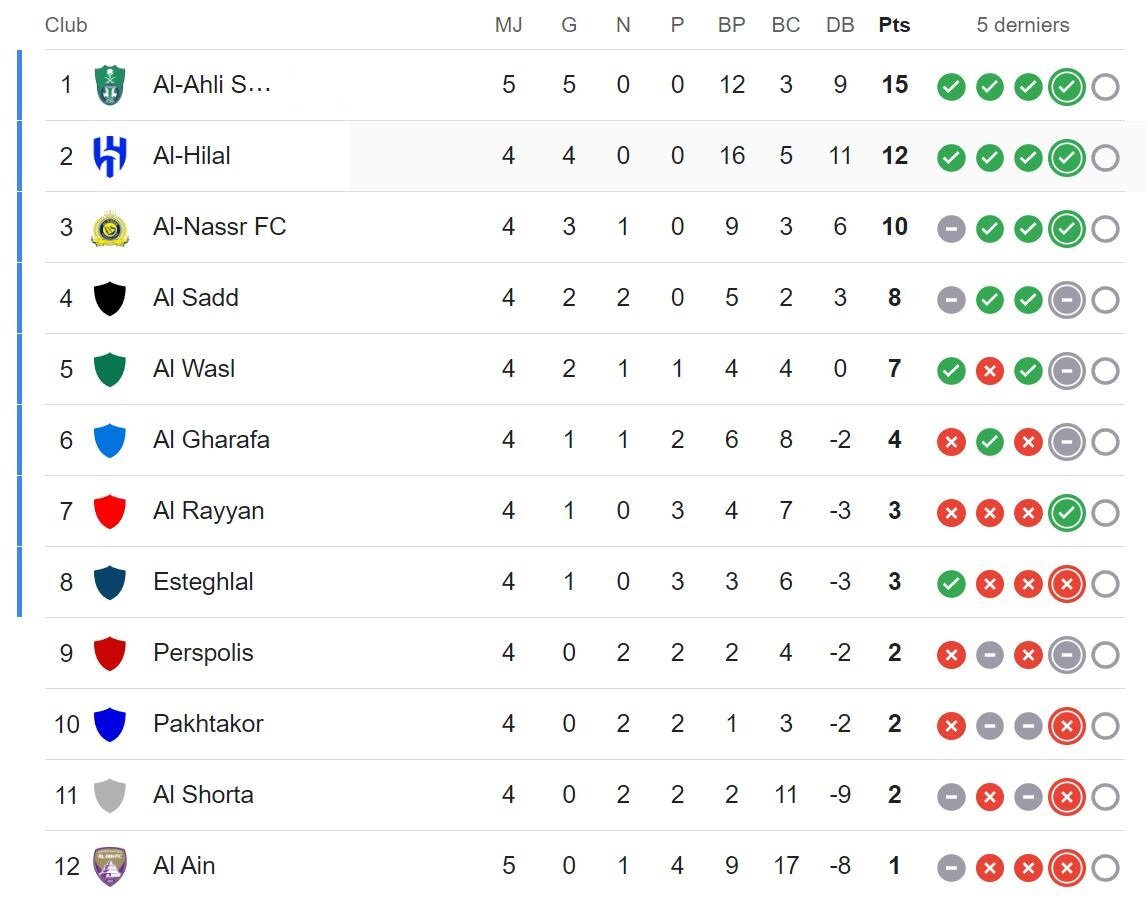Click the DB column header
Image resolution: width=1147 pixels, height=908 pixels.
(840, 25)
